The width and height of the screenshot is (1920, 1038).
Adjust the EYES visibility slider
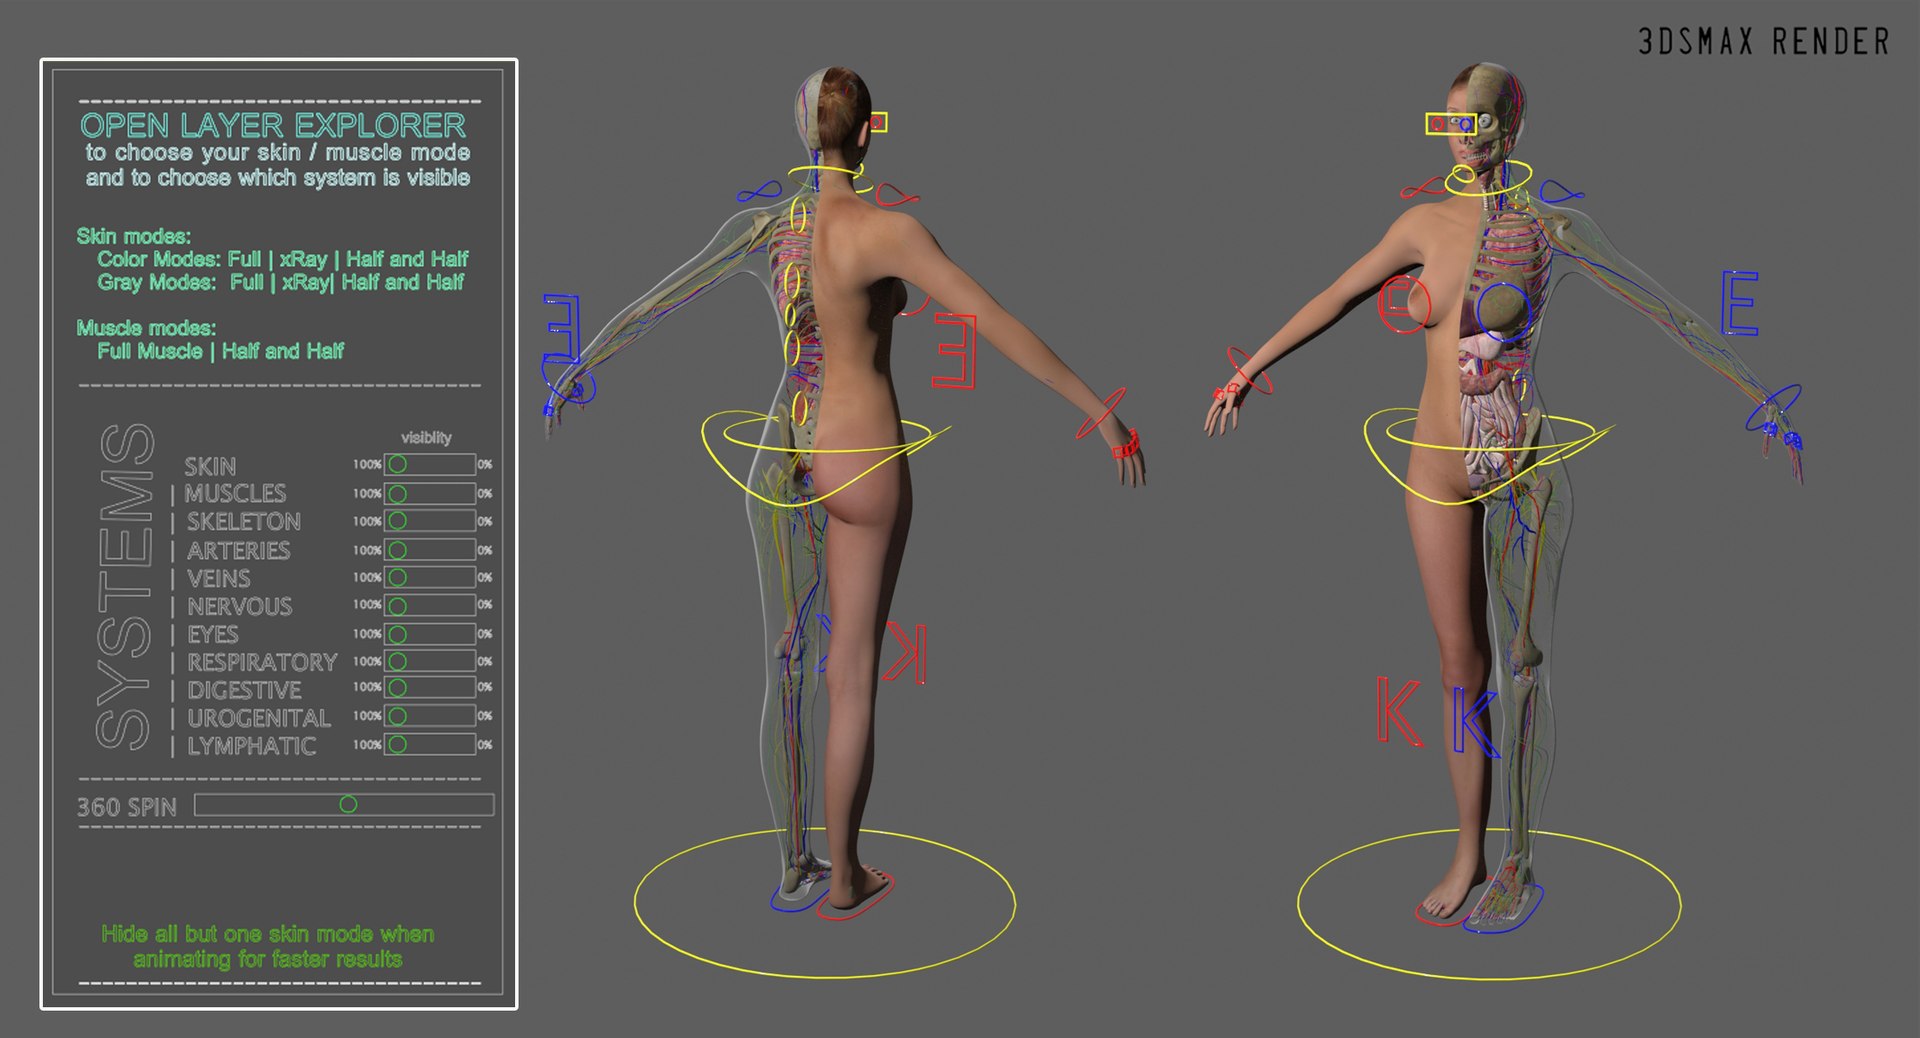point(430,634)
